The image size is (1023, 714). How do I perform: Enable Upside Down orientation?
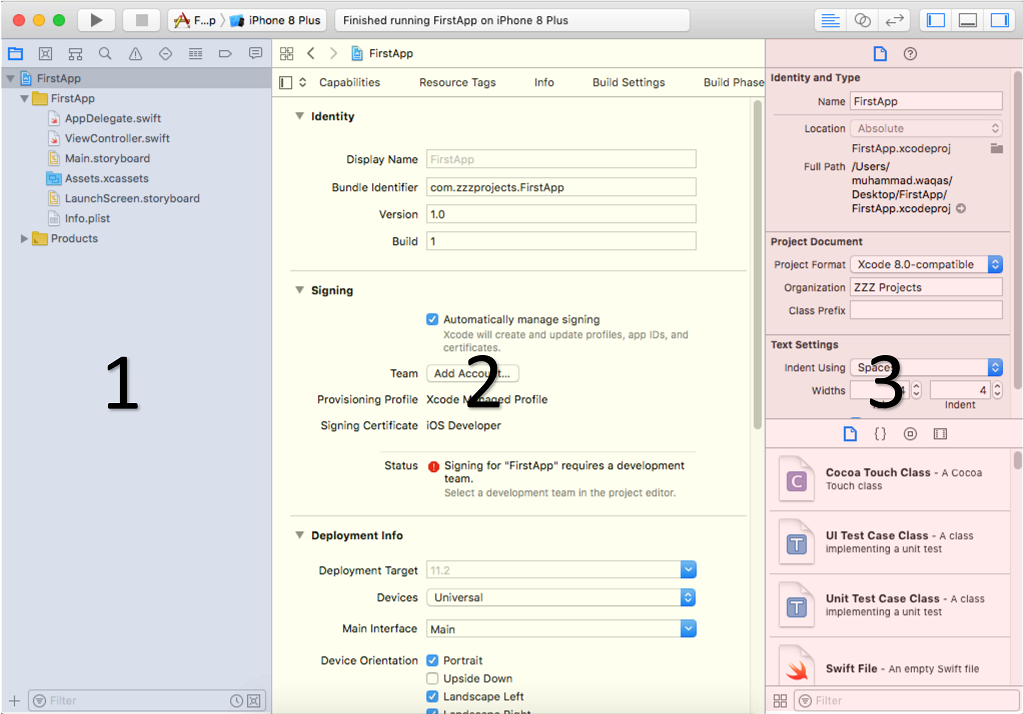432,679
